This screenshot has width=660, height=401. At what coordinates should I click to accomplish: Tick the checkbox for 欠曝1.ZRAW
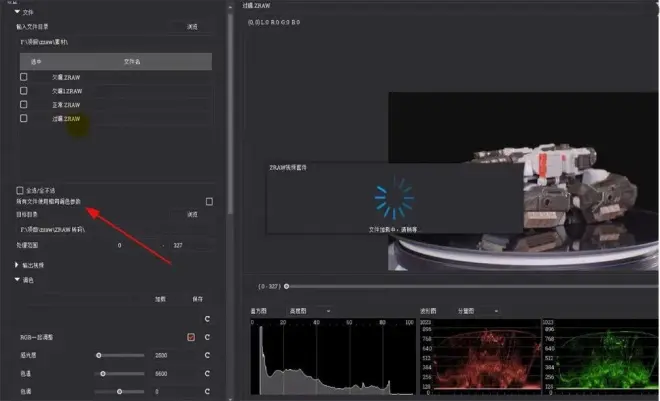tap(24, 90)
